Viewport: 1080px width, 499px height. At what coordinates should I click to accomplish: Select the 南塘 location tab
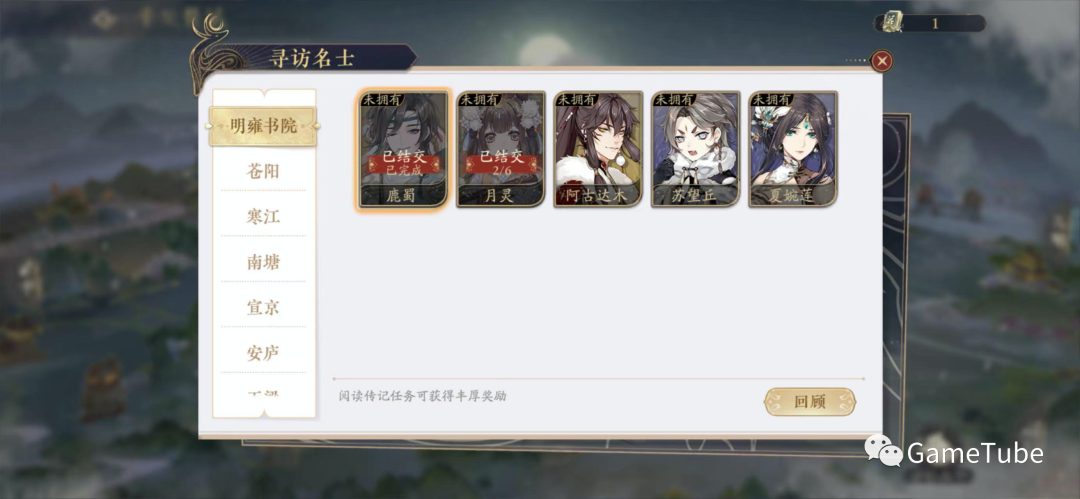coord(264,262)
